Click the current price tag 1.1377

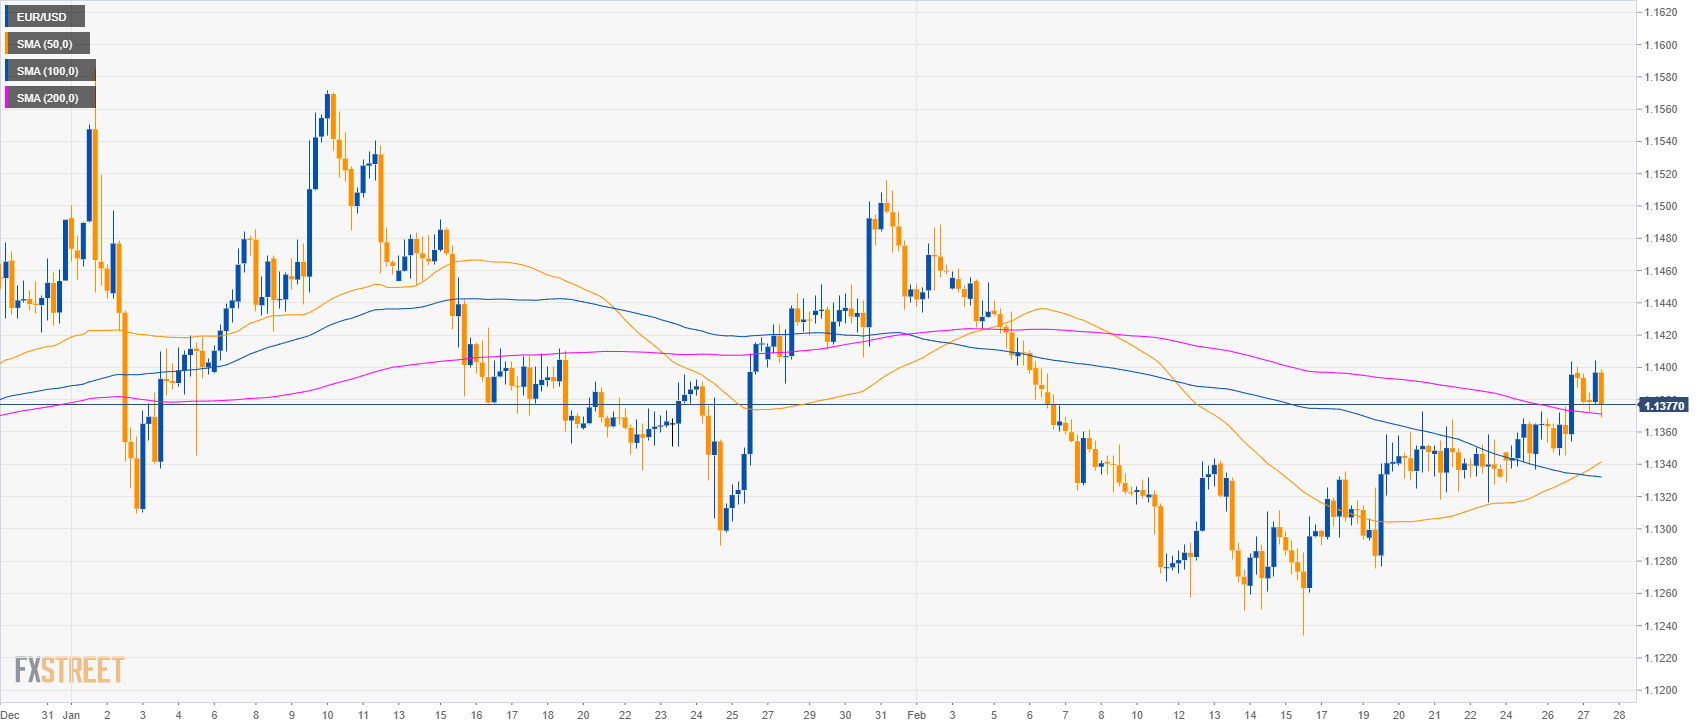point(1664,405)
